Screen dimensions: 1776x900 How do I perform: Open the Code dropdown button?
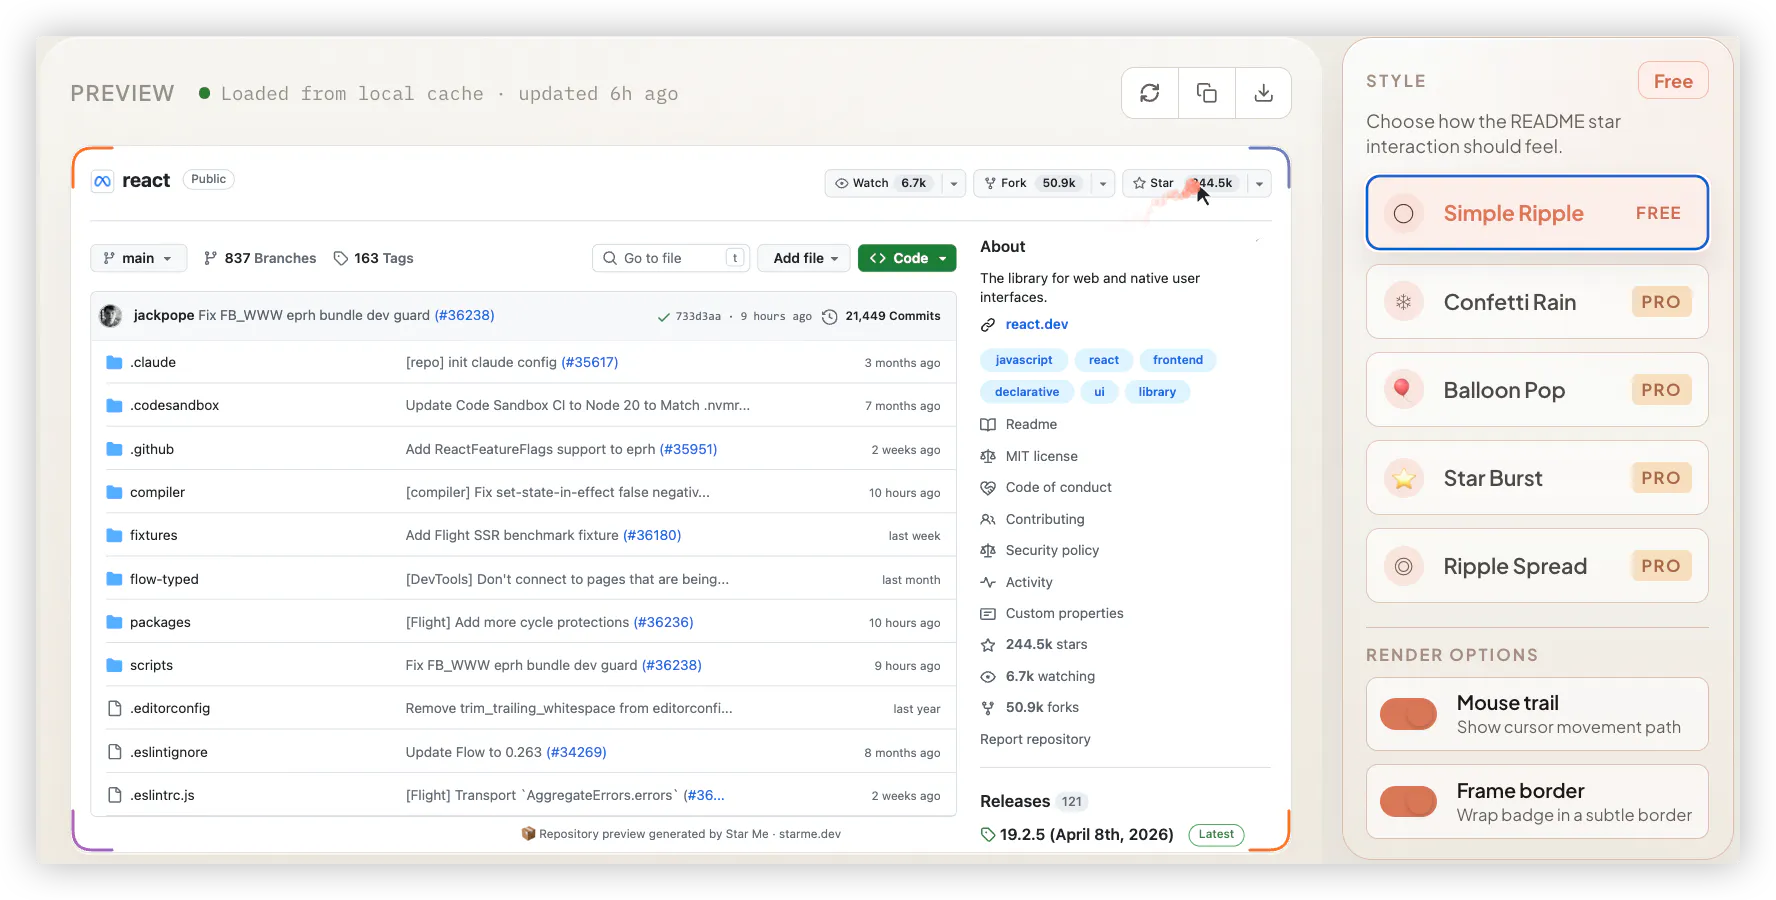[x=907, y=258]
